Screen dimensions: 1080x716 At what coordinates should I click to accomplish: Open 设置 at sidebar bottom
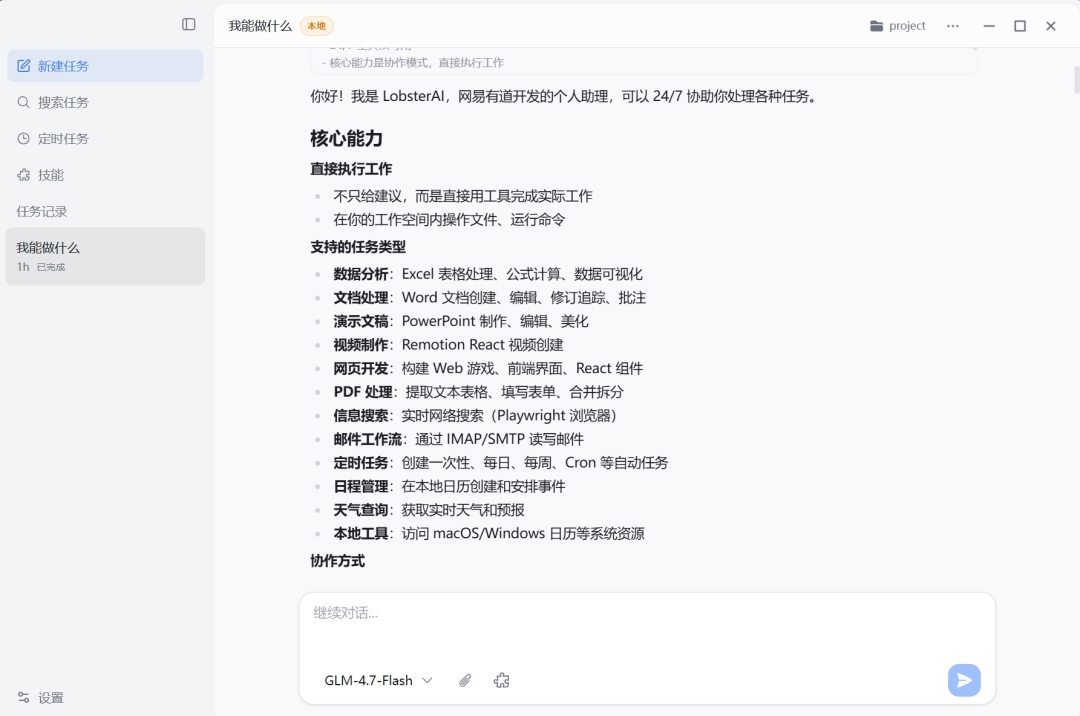41,697
